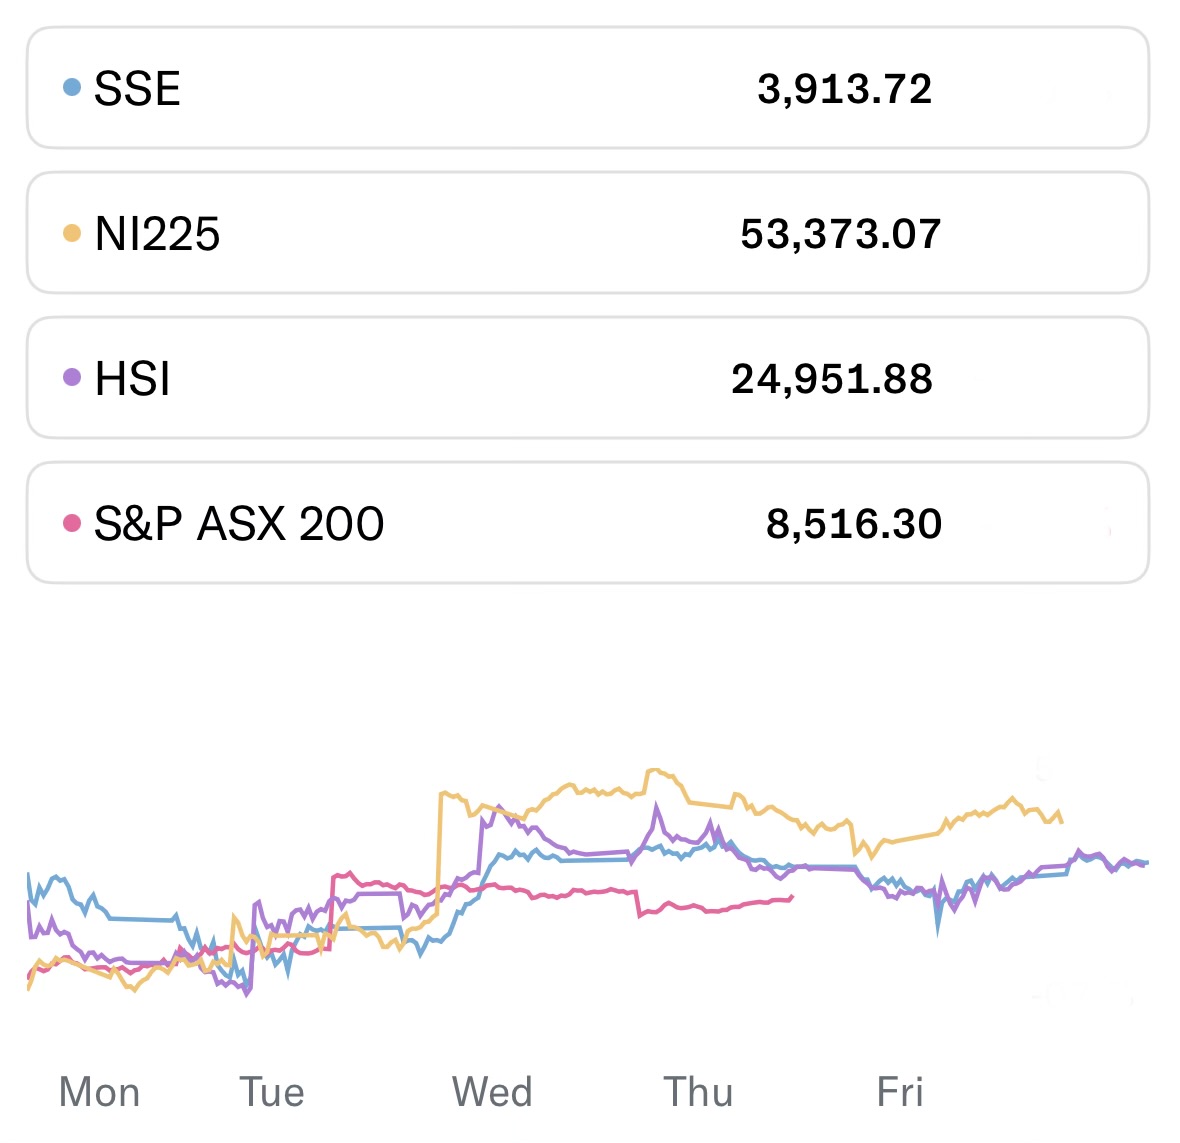The height and width of the screenshot is (1143, 1180).
Task: Open the SSE index card
Action: point(587,89)
